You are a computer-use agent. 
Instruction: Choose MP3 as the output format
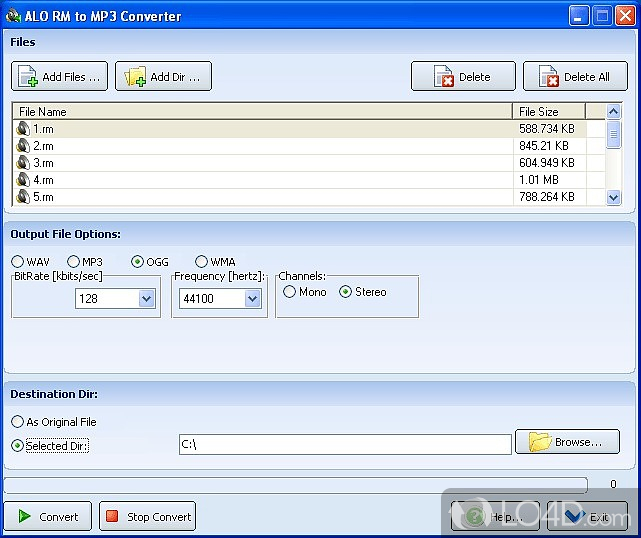coord(73,262)
